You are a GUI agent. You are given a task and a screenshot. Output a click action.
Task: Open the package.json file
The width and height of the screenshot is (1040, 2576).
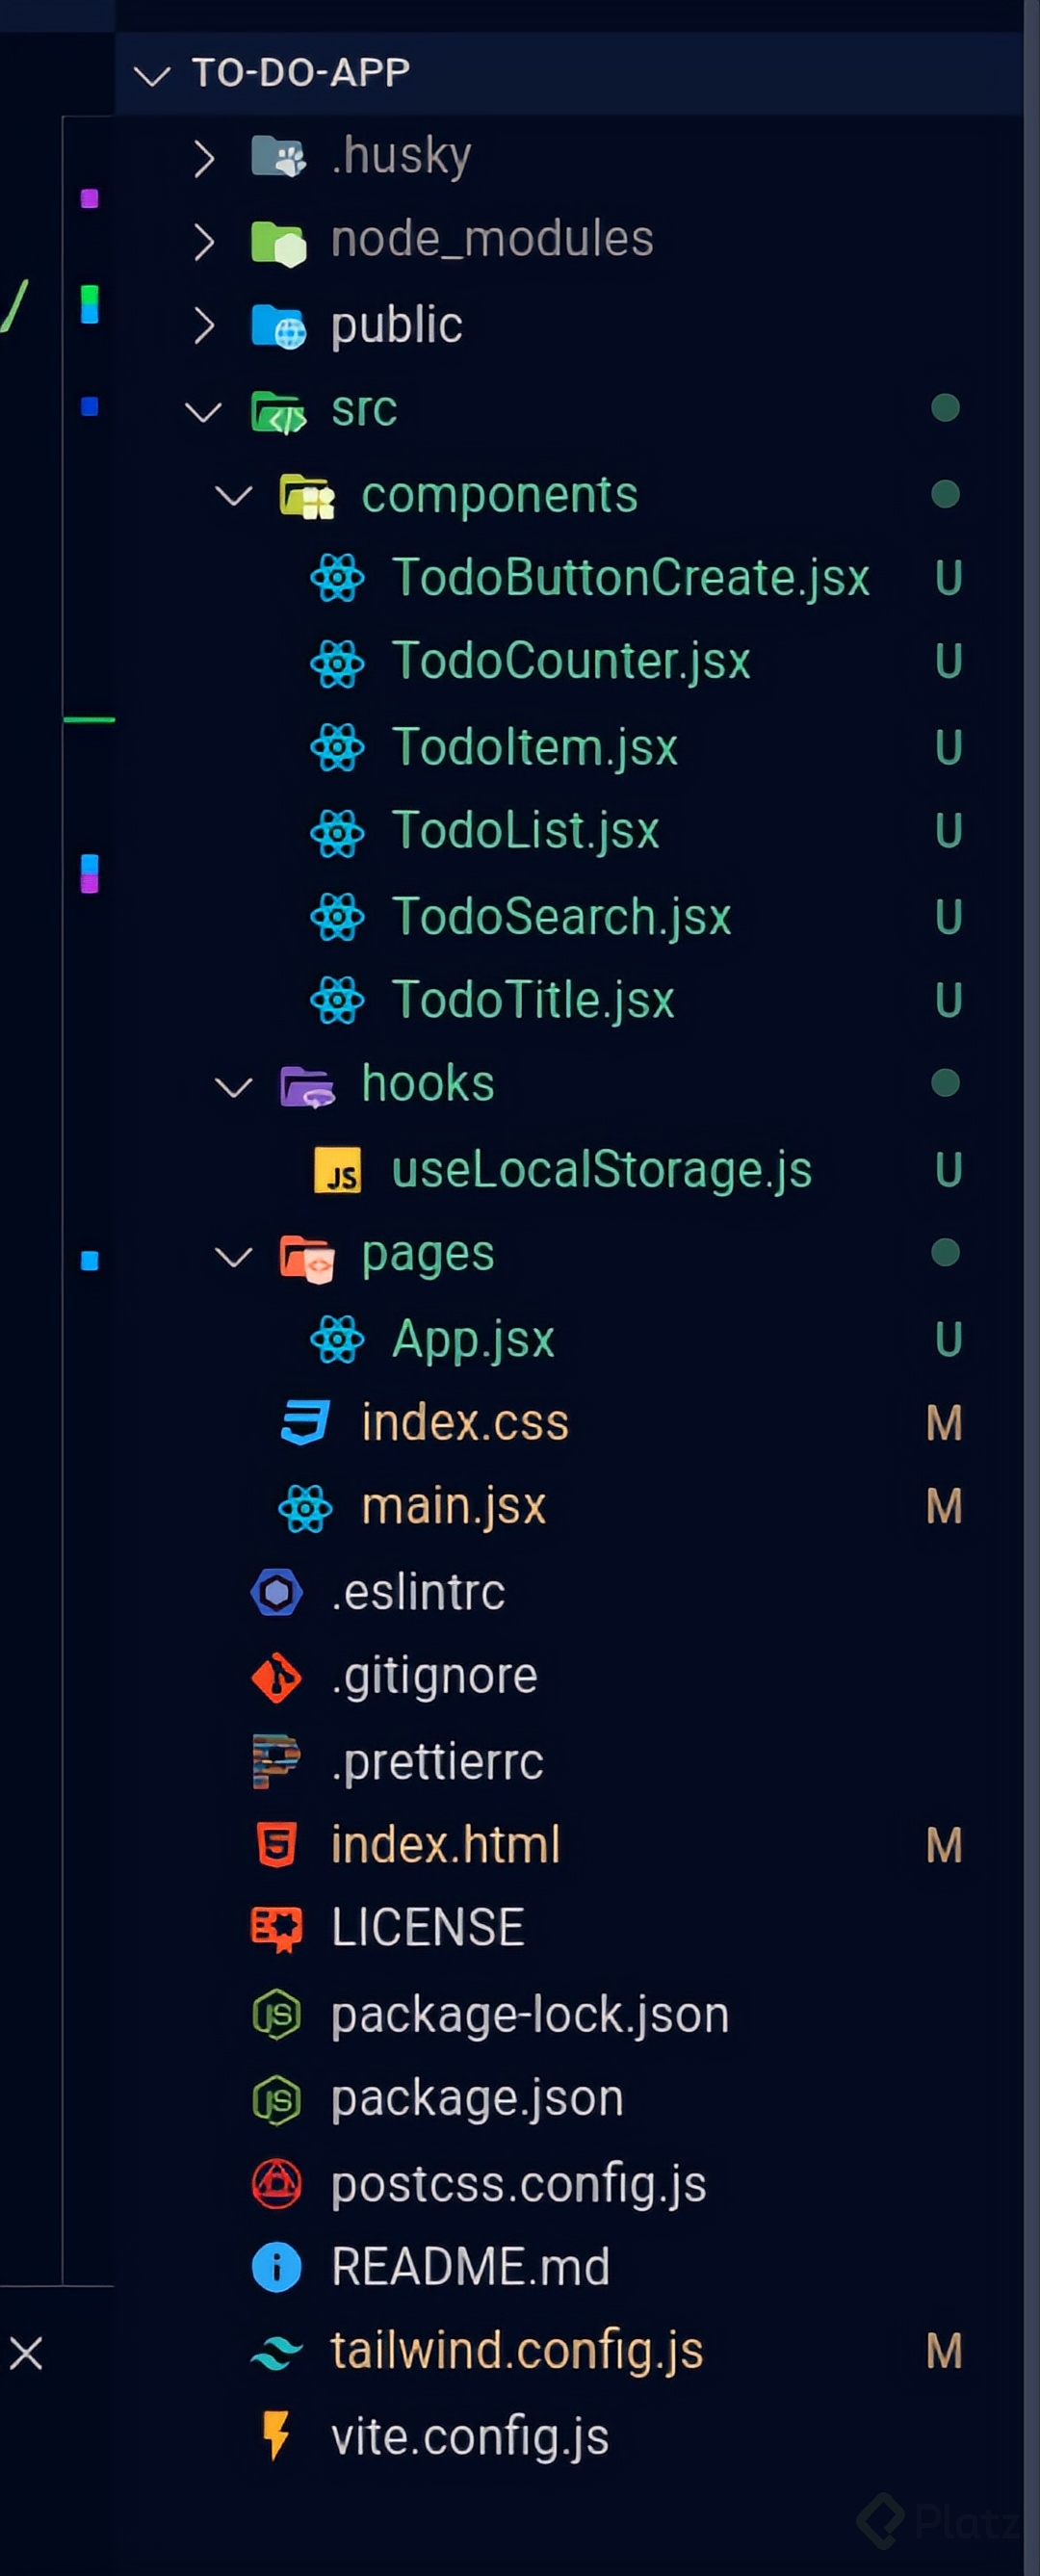point(477,2098)
